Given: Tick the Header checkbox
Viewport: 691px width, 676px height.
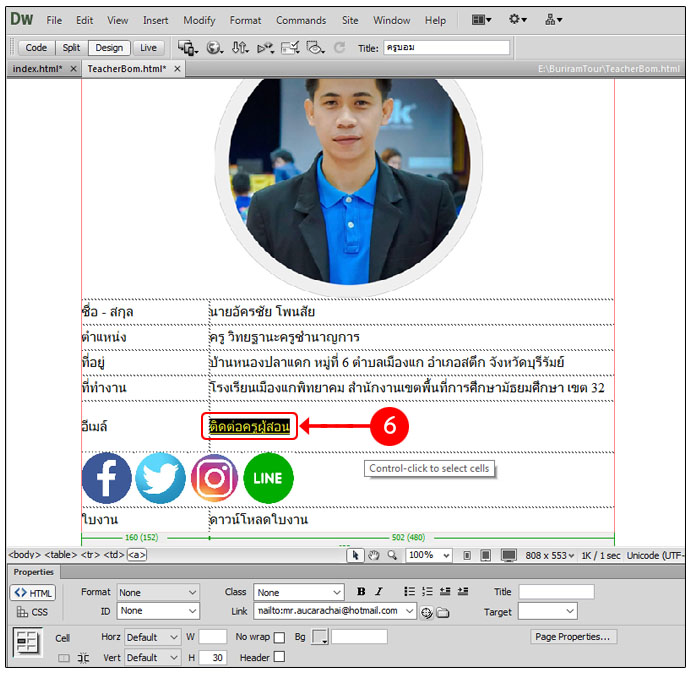Looking at the screenshot, I should point(279,657).
